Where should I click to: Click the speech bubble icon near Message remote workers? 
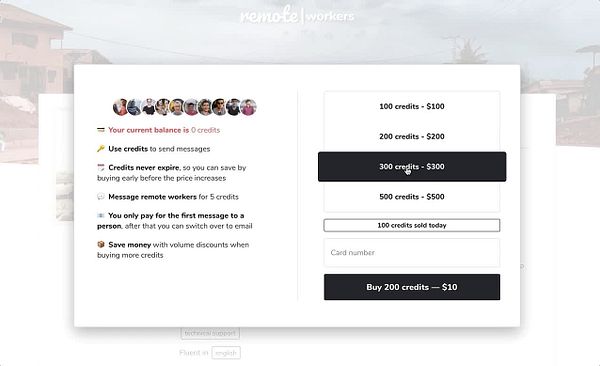(x=101, y=196)
